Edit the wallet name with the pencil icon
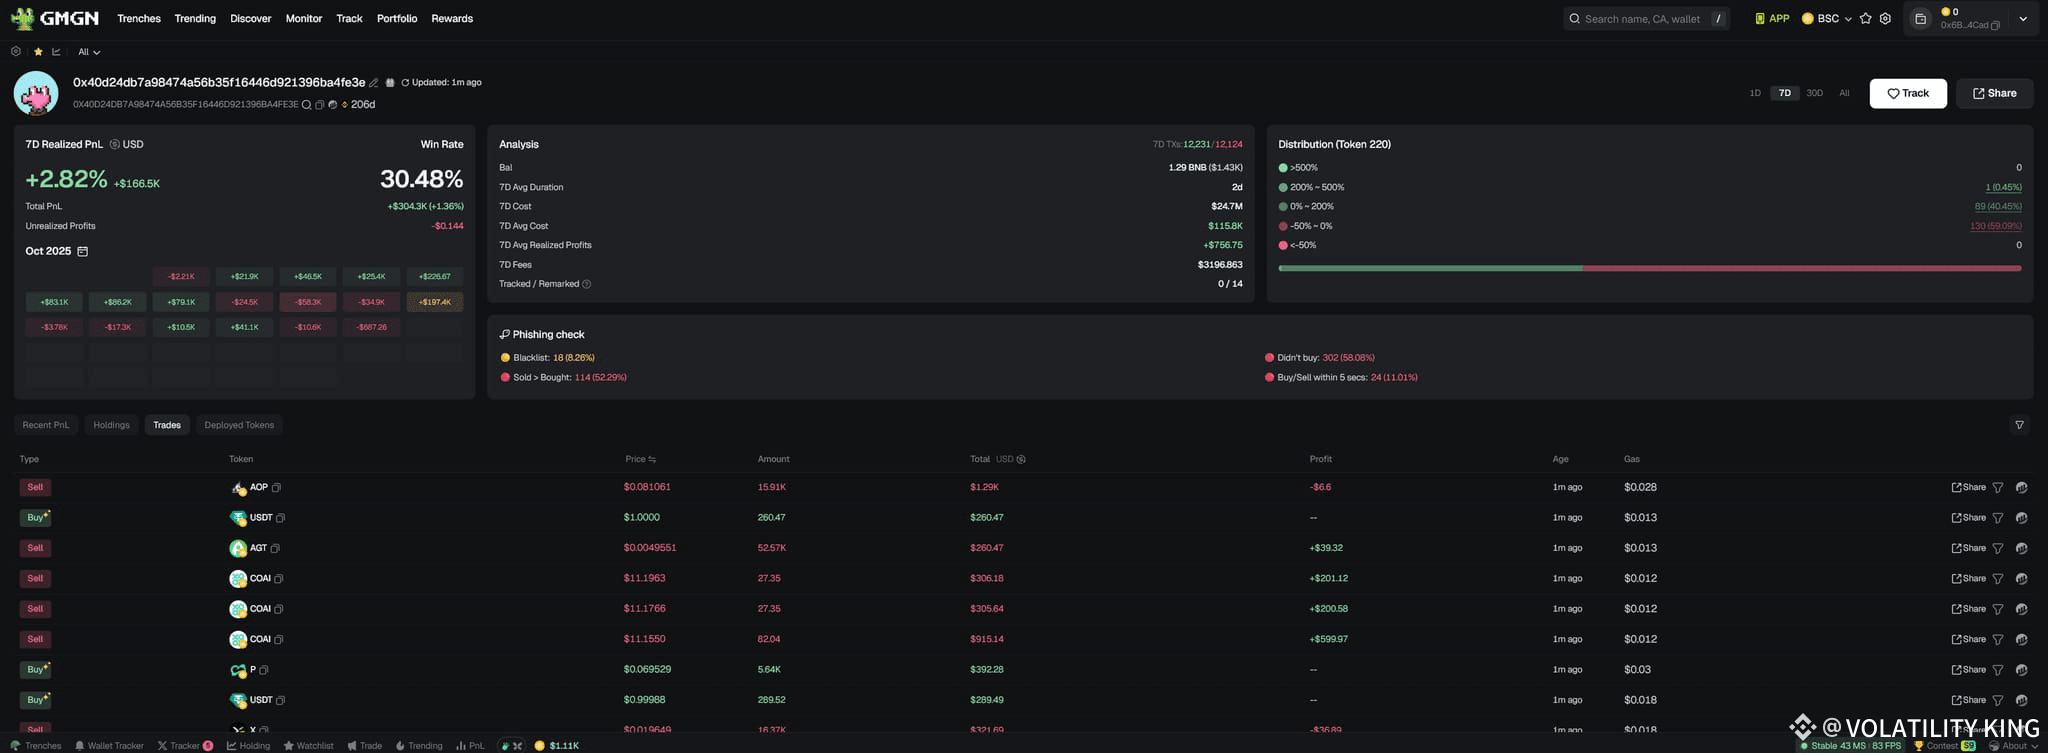 [374, 83]
